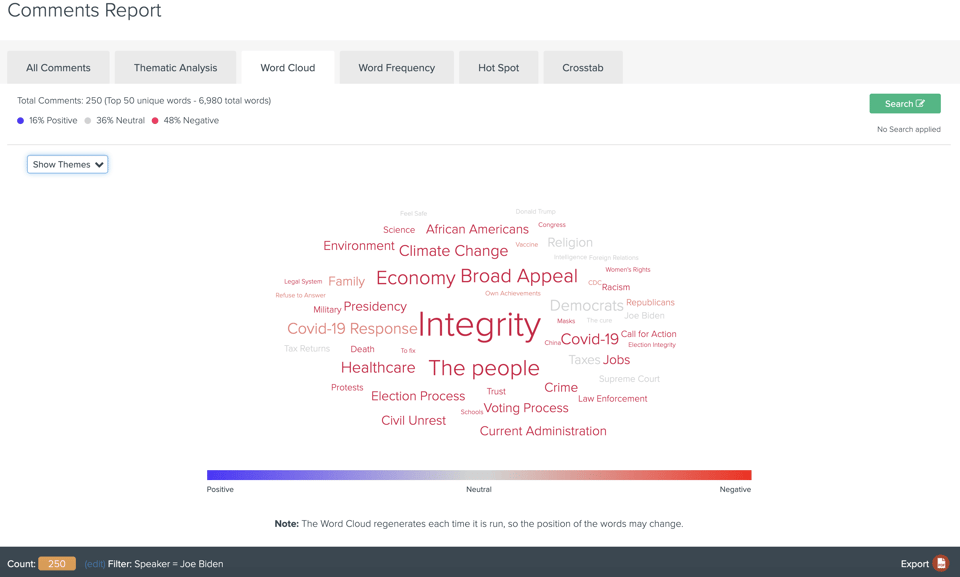960x577 pixels.
Task: Click the Search button edit icon
Action: [x=920, y=104]
